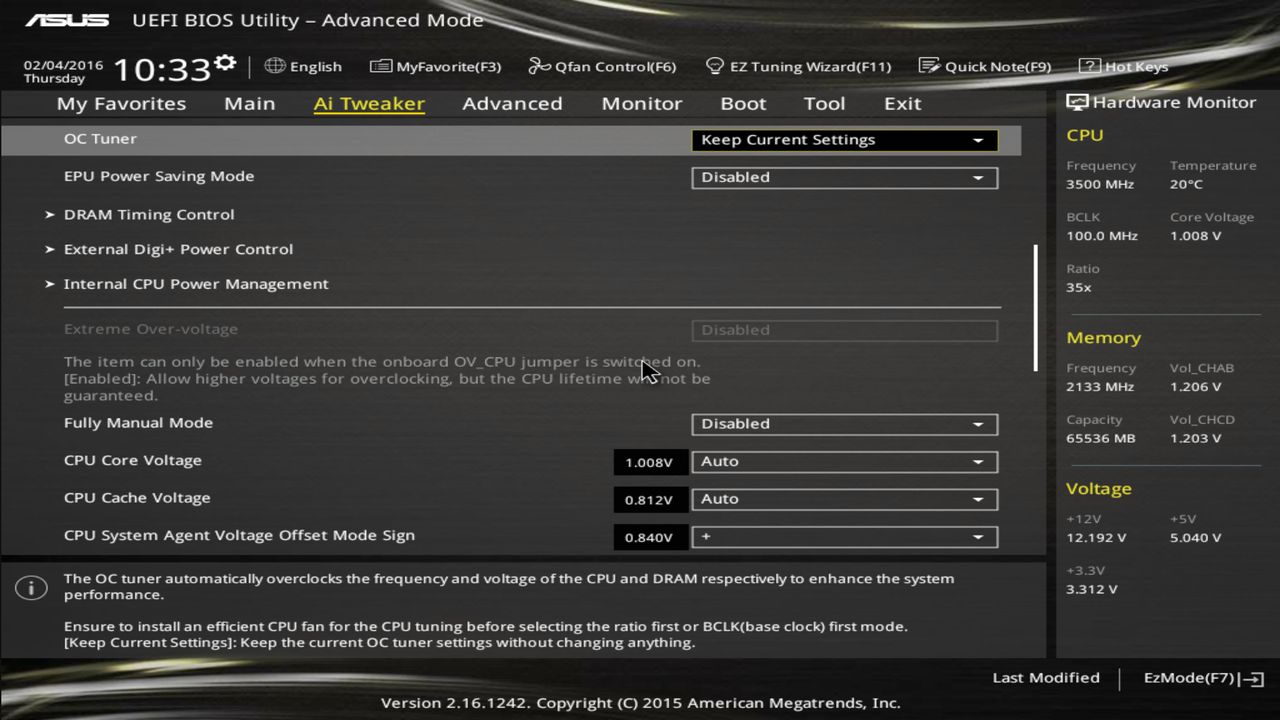Click the disabled Extreme Over-voltage field
Screen dimensions: 1280x720
(844, 330)
